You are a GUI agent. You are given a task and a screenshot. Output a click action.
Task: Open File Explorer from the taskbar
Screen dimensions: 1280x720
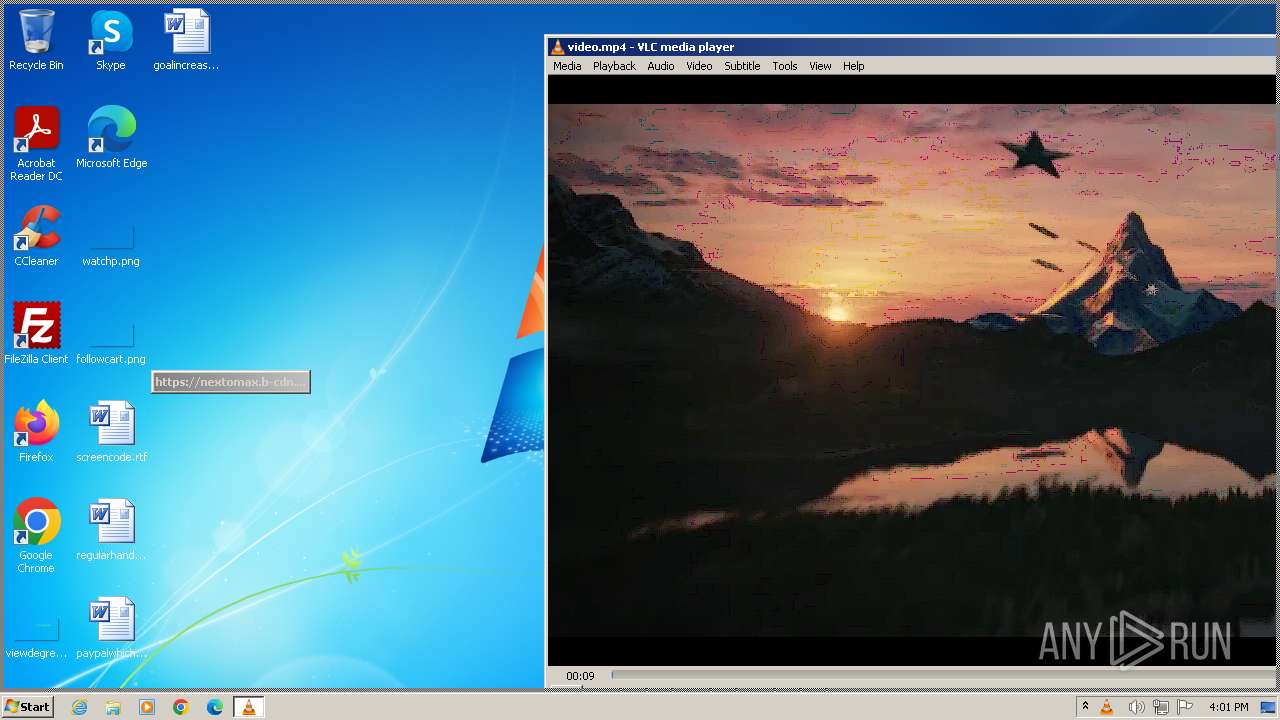point(113,707)
